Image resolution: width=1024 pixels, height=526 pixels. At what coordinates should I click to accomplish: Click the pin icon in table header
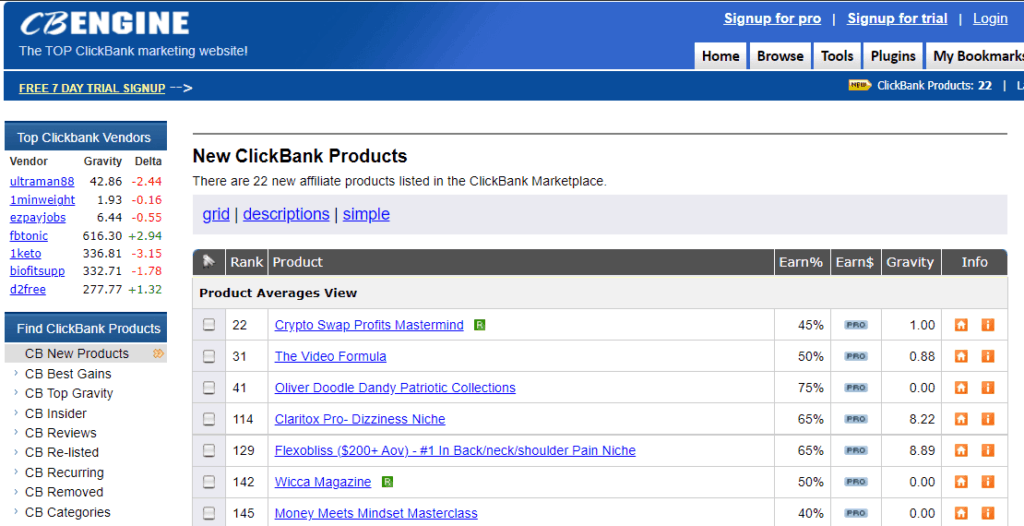208,262
